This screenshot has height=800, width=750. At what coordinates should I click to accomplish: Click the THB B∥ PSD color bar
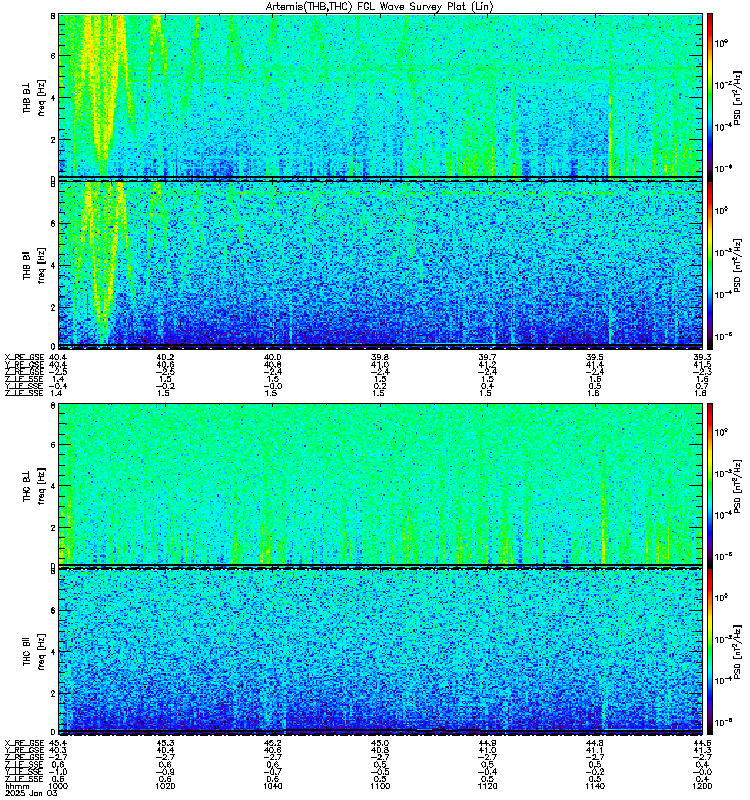[x=710, y=265]
